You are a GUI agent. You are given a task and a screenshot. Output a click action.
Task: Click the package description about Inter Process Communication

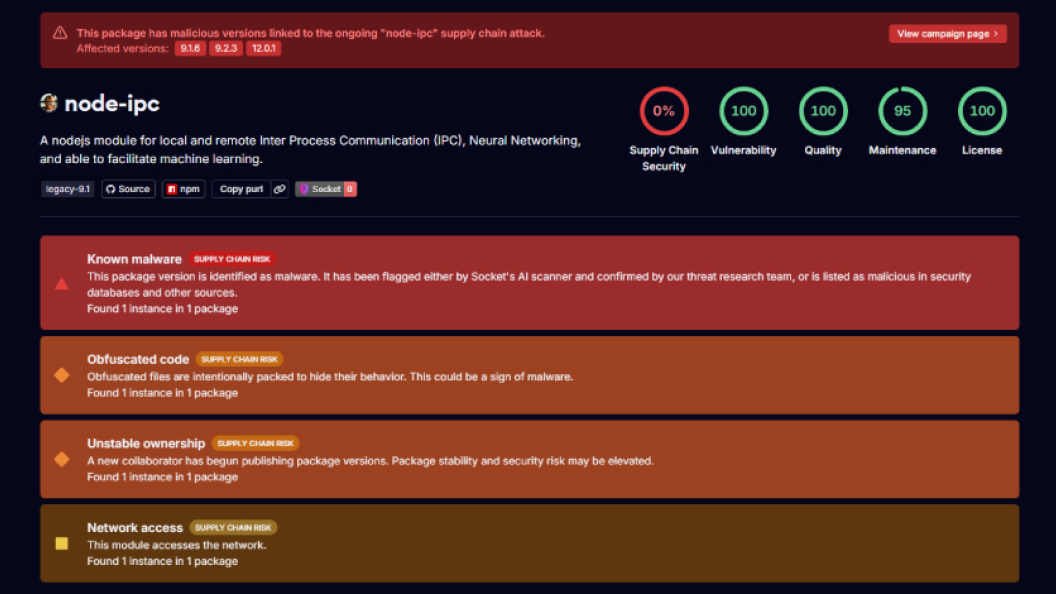[x=310, y=150]
